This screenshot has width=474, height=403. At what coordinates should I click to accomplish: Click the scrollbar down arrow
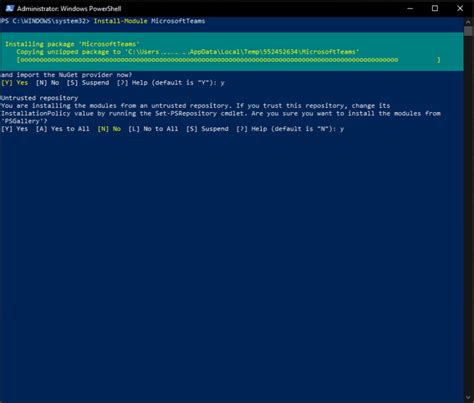(x=468, y=397)
